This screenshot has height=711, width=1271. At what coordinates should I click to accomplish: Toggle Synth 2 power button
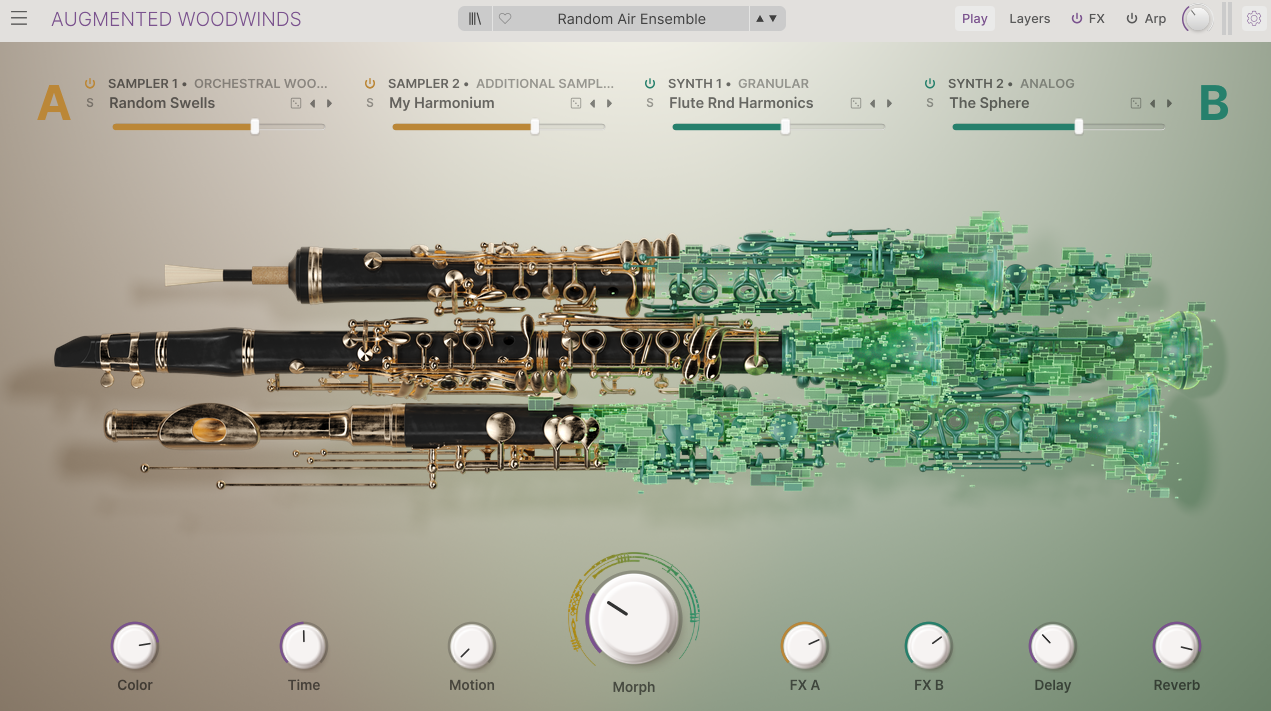[930, 84]
